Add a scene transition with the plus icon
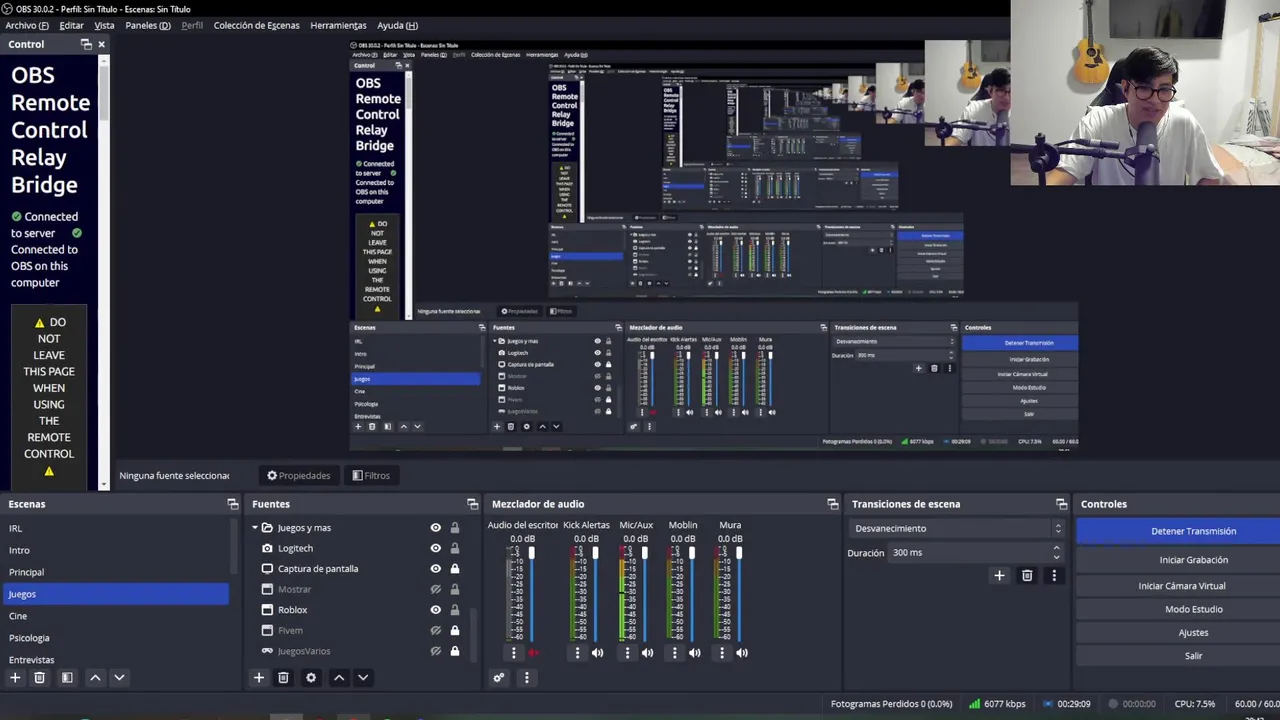Viewport: 1280px width, 720px height. 999,576
